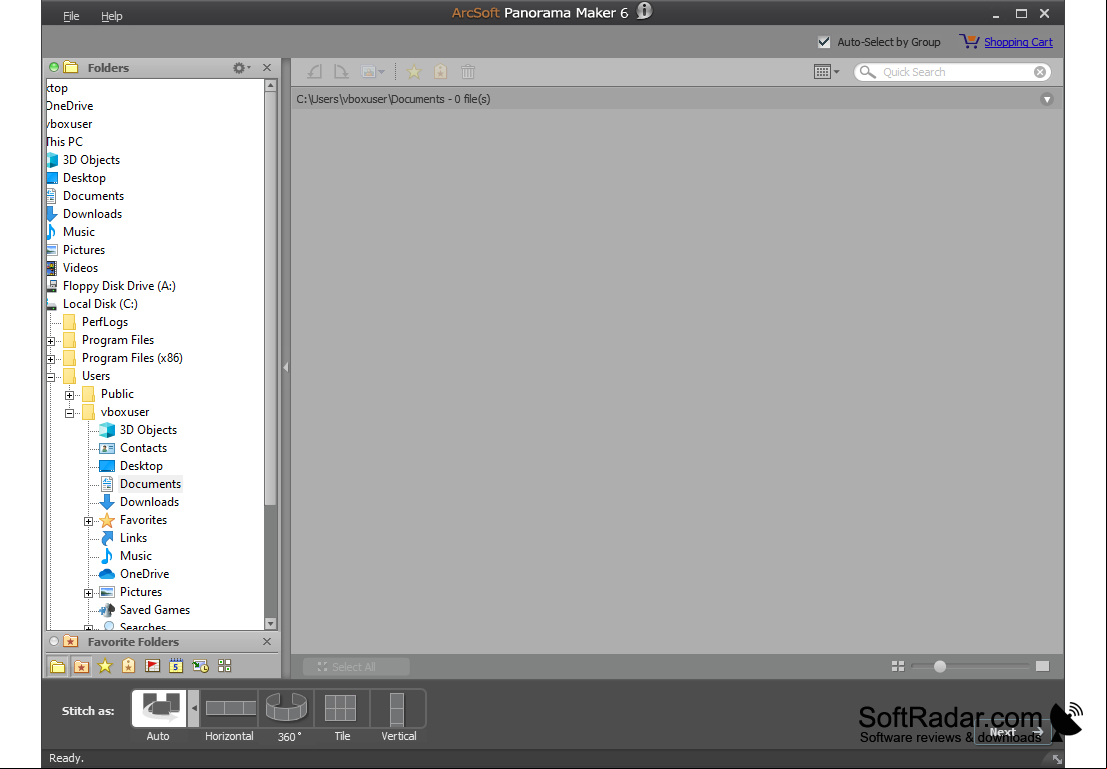Image resolution: width=1107 pixels, height=769 pixels.
Task: Collapse the file group arrow
Action: click(1047, 100)
